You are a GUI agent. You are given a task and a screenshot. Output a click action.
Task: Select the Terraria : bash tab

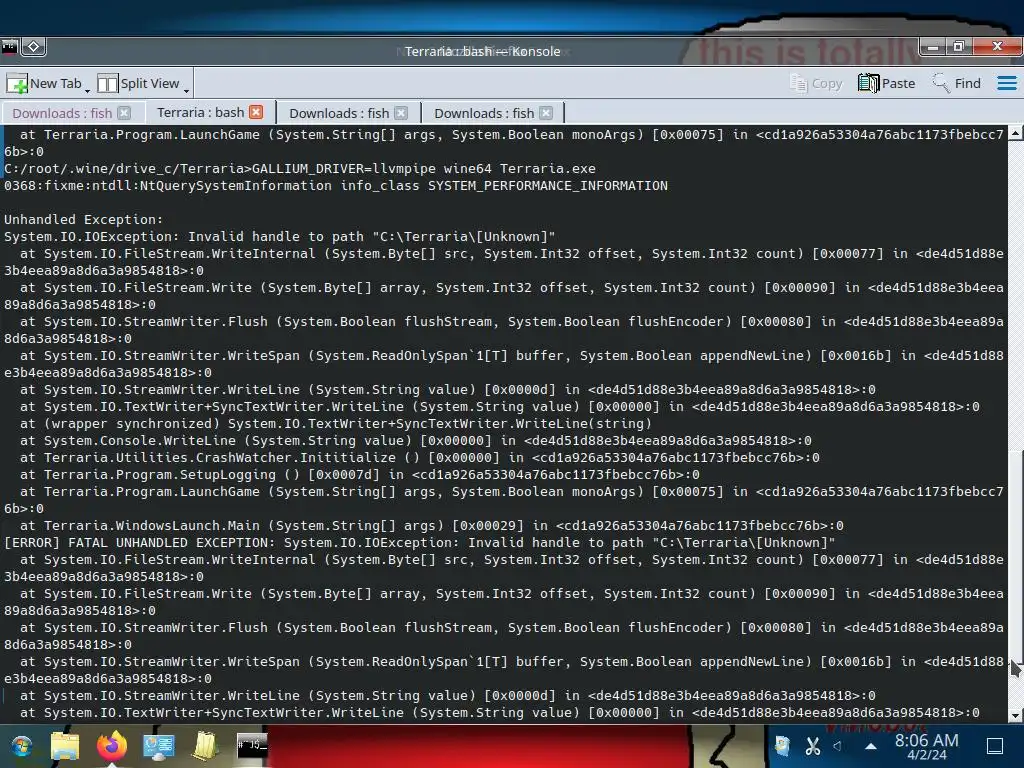[200, 112]
